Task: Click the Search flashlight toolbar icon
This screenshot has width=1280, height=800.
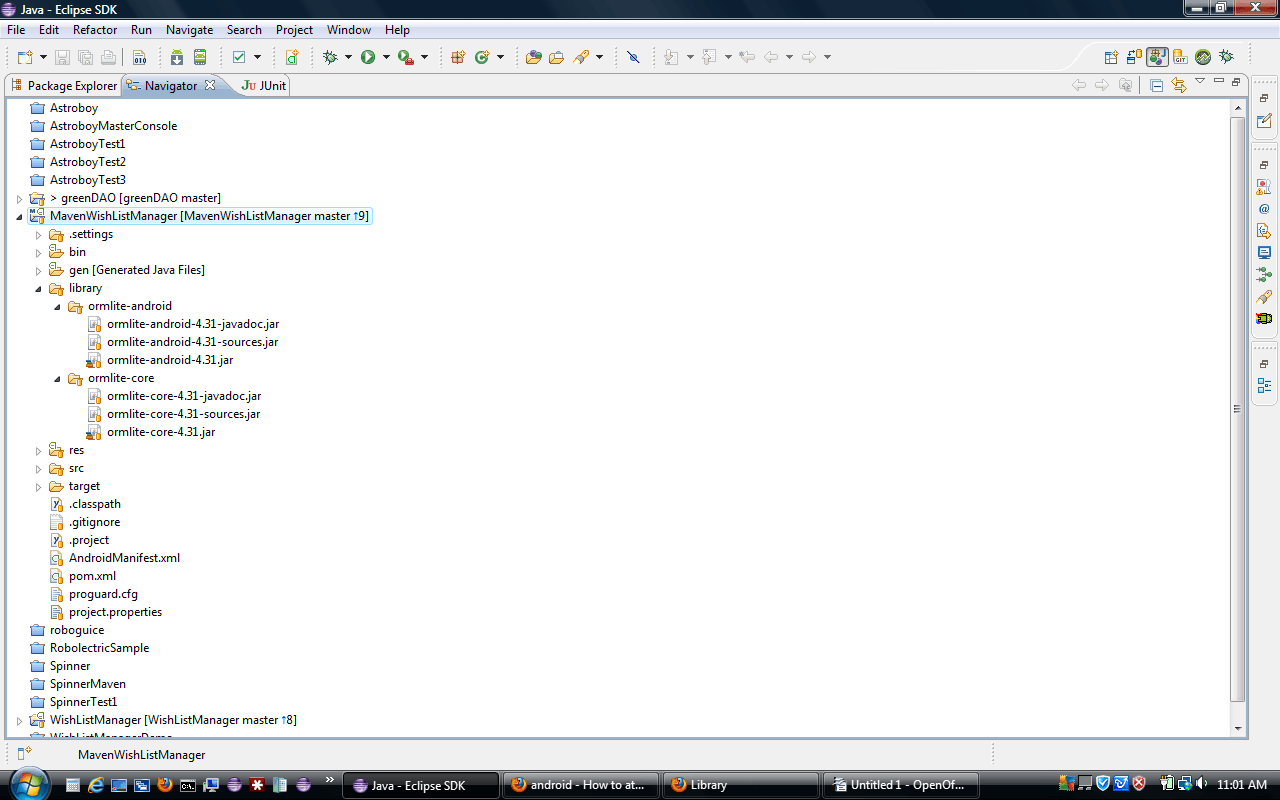Action: coord(581,57)
